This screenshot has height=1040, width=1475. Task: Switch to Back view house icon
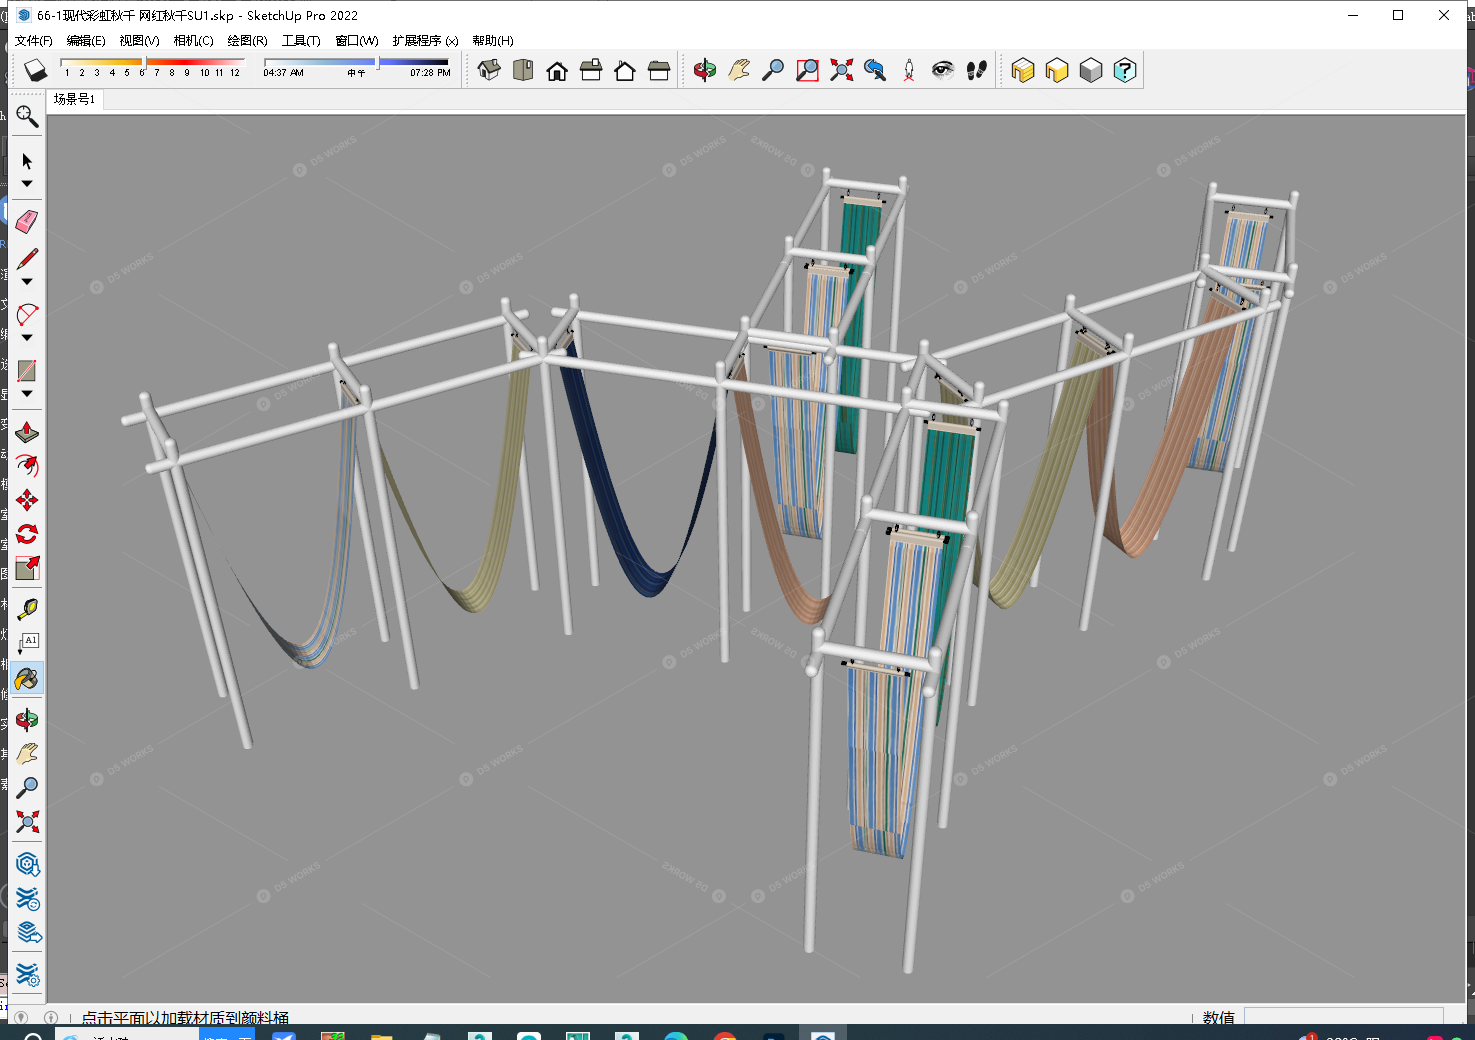tap(625, 70)
